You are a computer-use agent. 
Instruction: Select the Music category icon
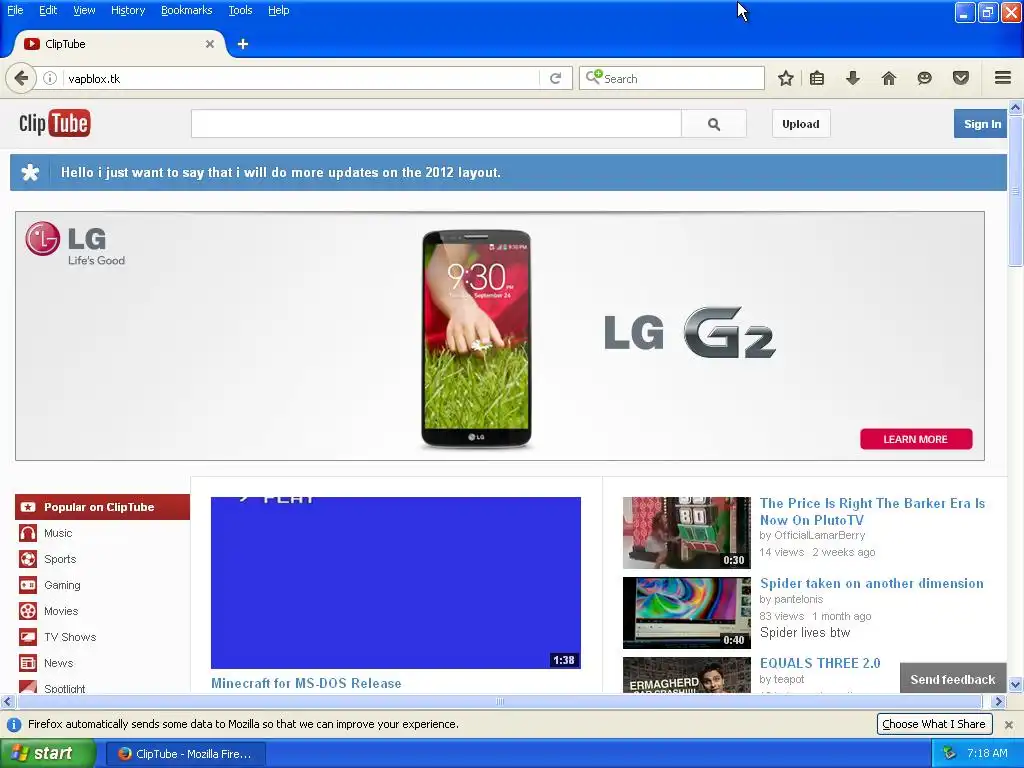27,533
